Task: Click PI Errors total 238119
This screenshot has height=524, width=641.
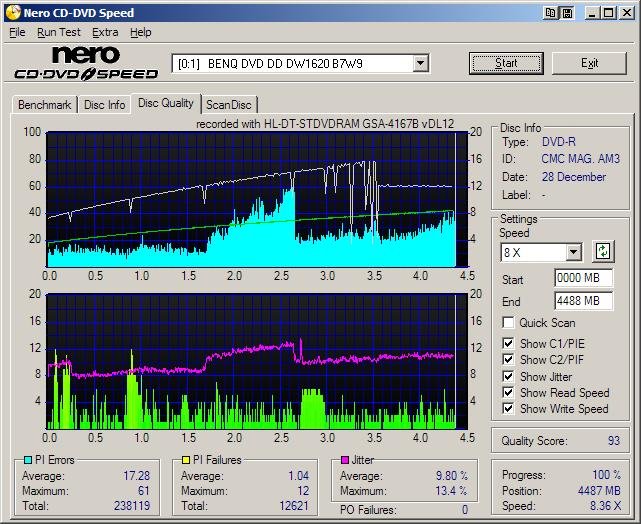Action: [x=132, y=506]
